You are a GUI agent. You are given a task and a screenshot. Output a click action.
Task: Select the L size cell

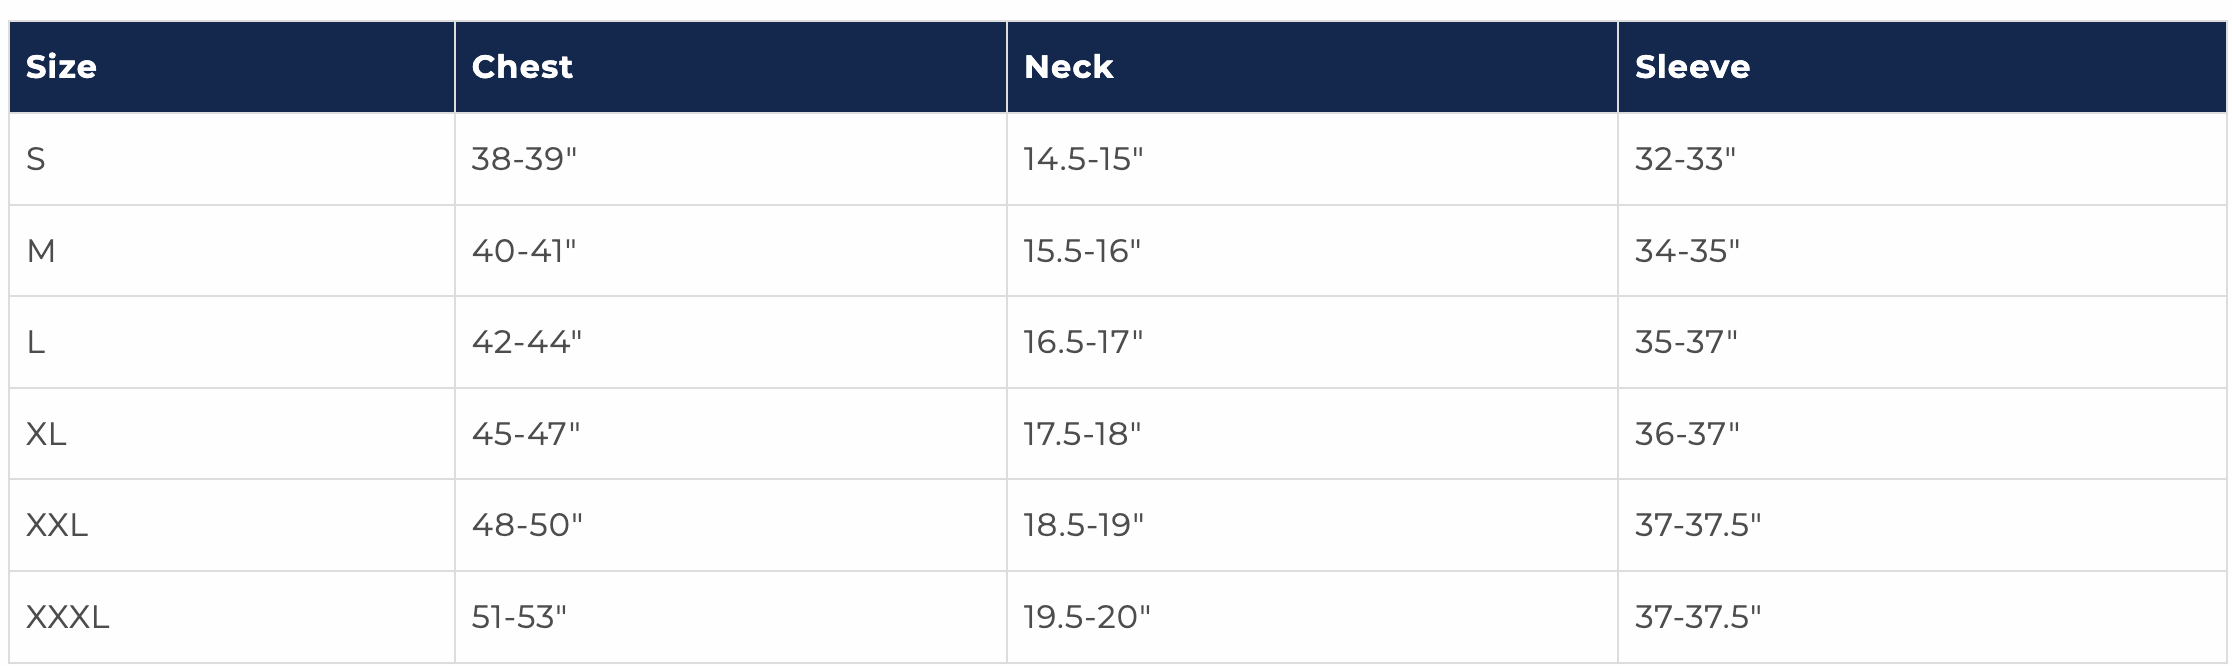36,343
